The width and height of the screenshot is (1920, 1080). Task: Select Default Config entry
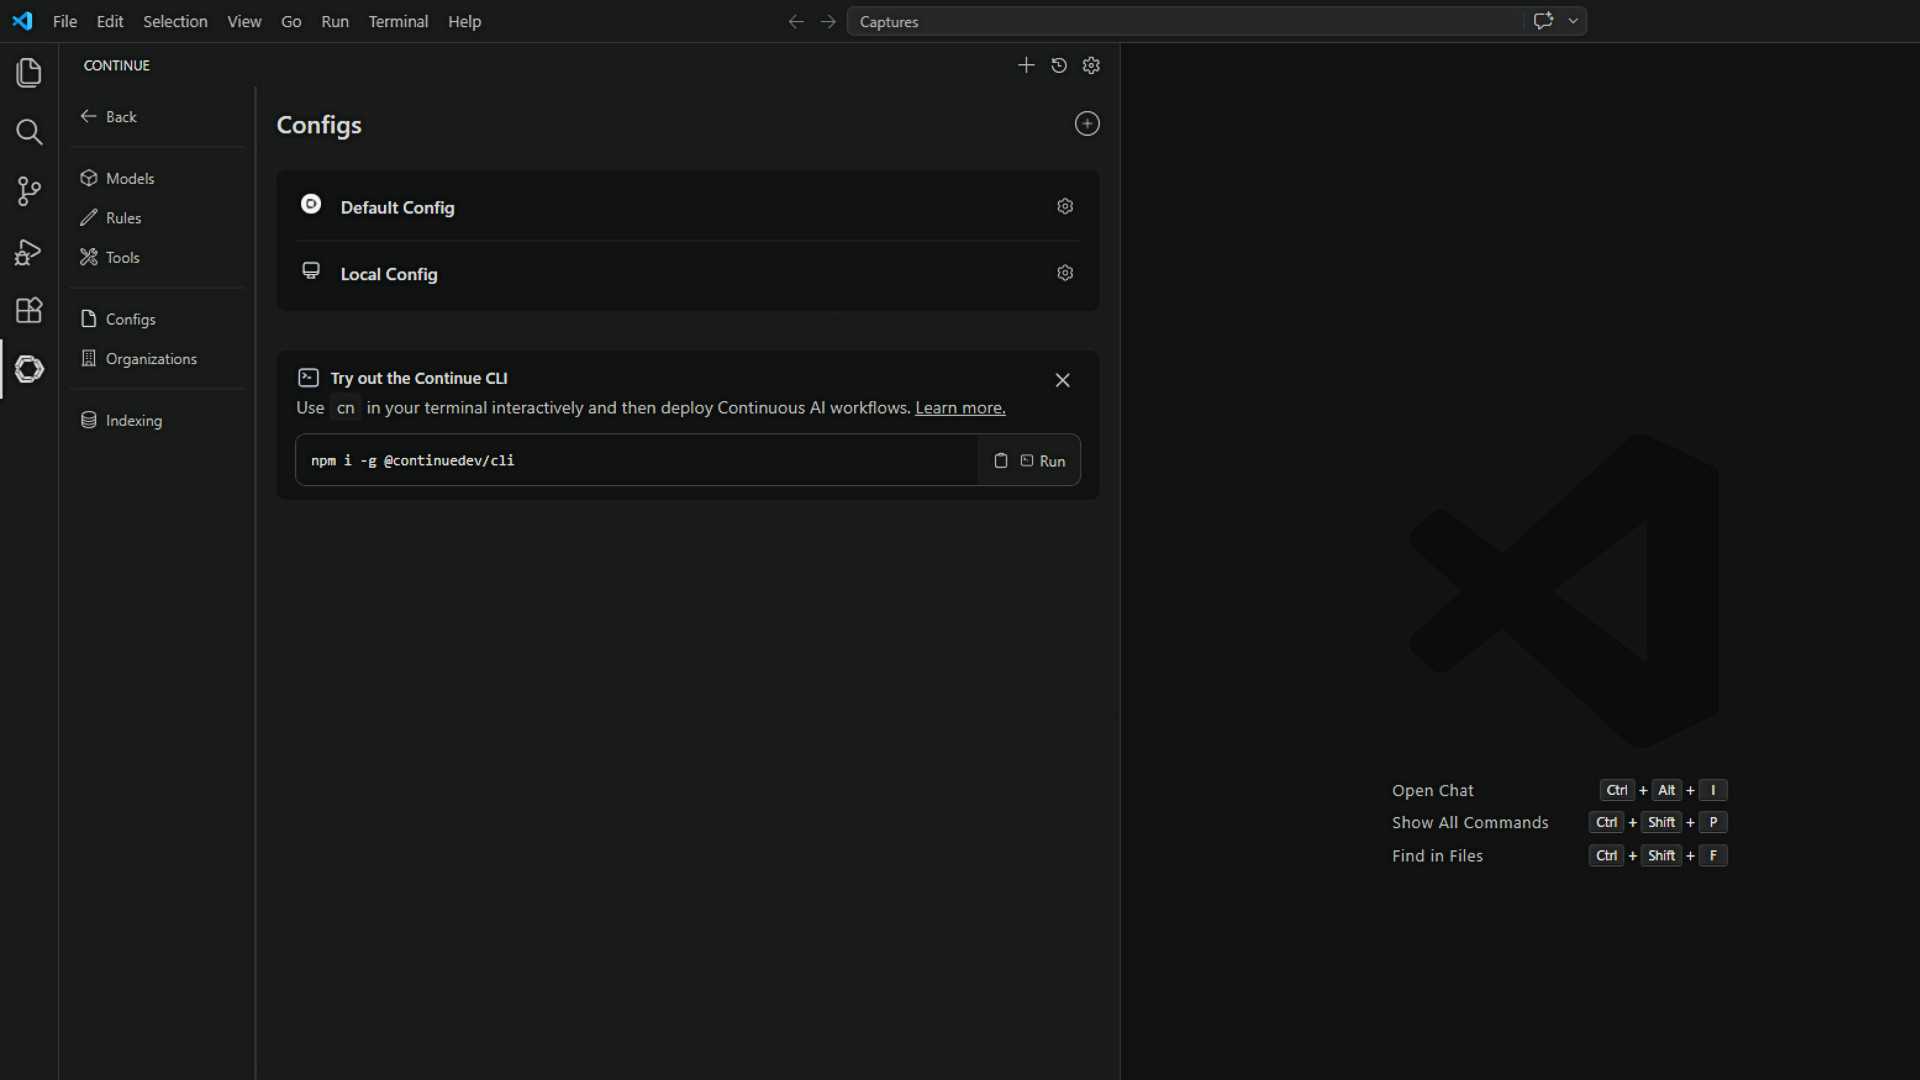pos(688,207)
